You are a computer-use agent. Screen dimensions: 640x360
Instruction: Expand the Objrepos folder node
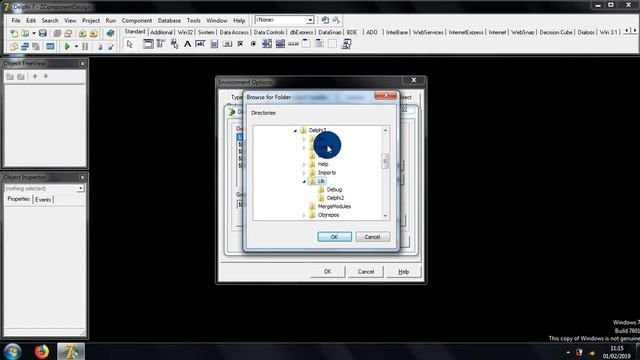[304, 215]
